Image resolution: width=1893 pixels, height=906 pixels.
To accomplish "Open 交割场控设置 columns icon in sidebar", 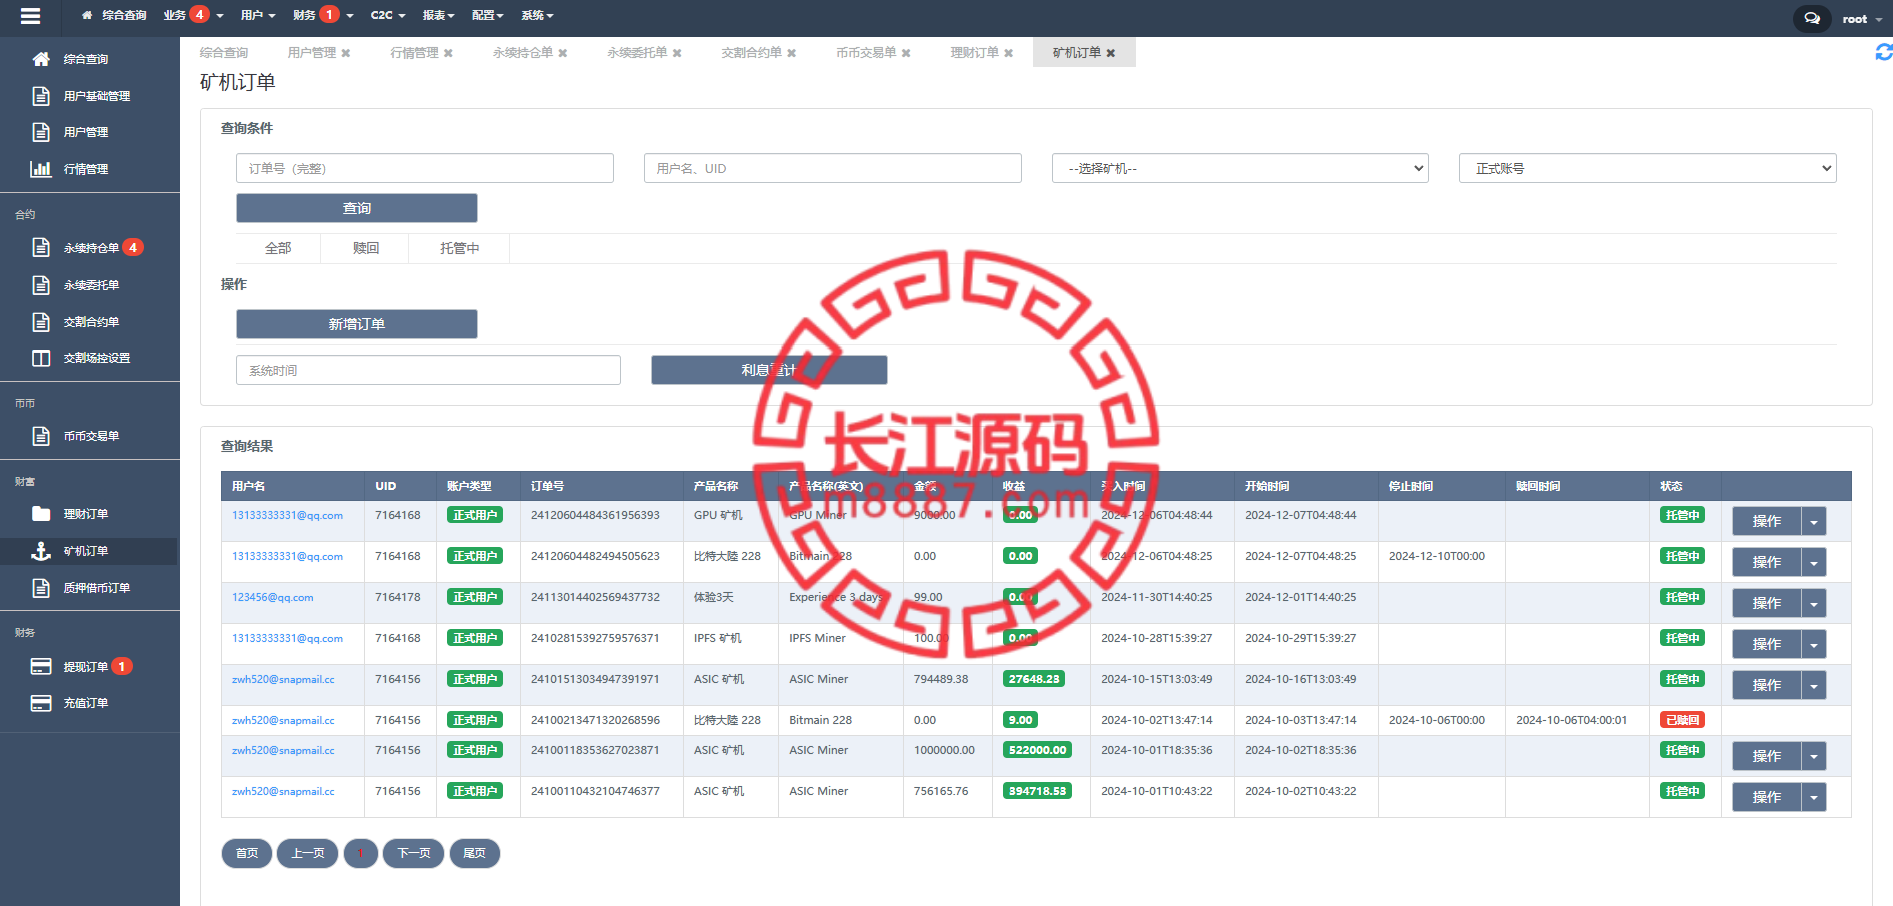I will (41, 358).
